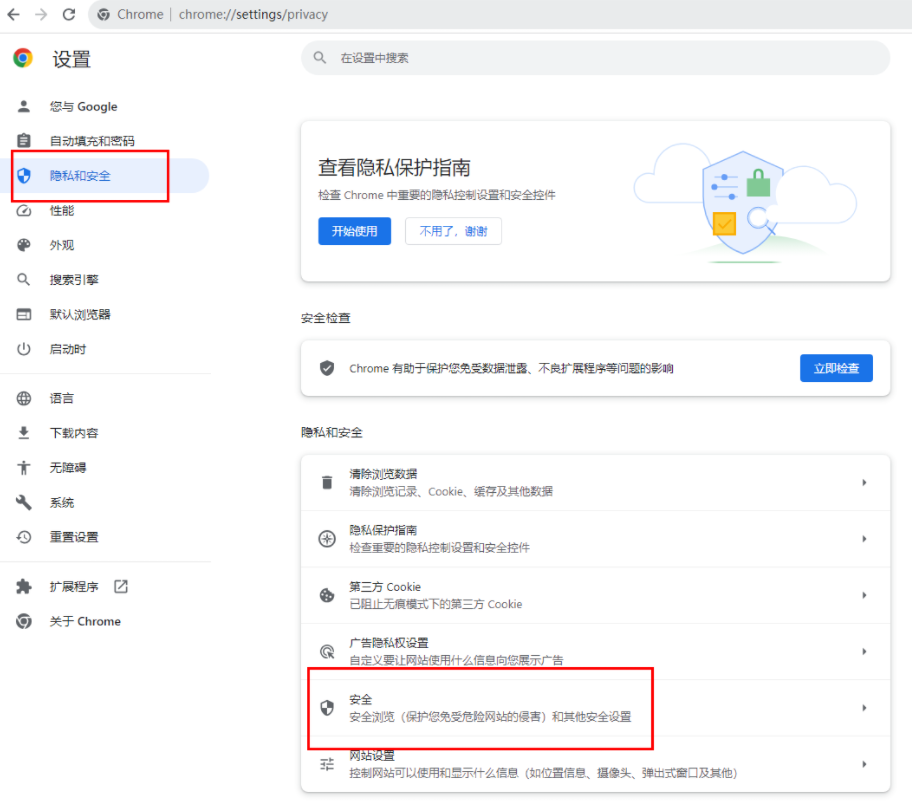Click the Chrome site info icon in the address bar

click(x=104, y=14)
